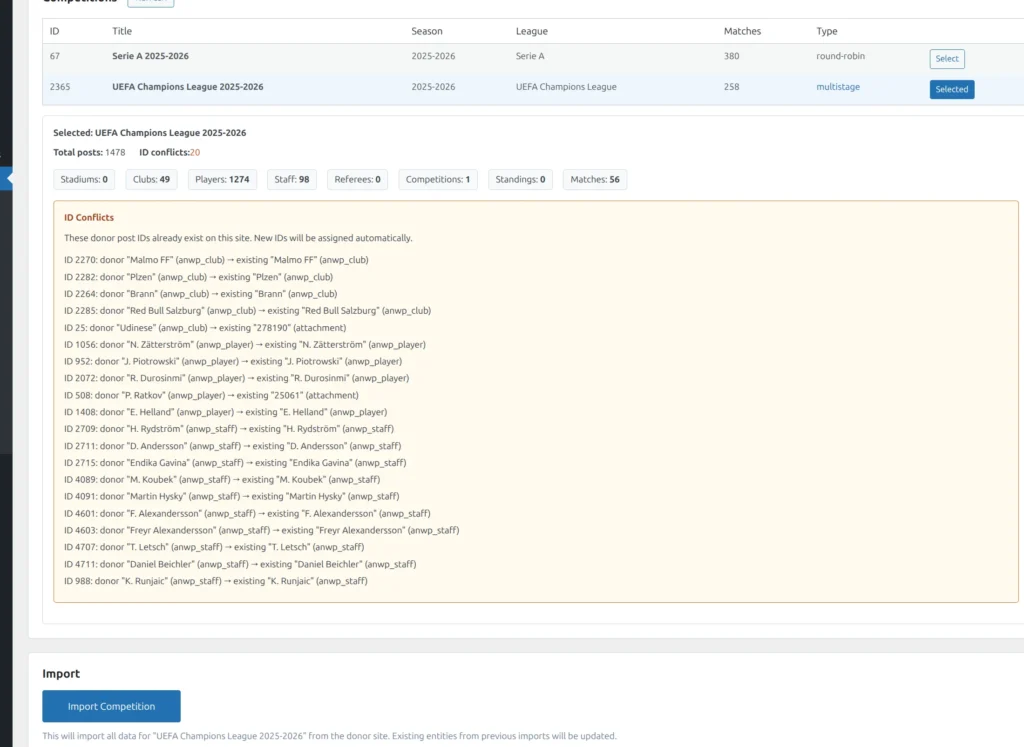Image resolution: width=1024 pixels, height=747 pixels.
Task: Click the D. Andersson ID 2711 conflict line
Action: pos(232,446)
